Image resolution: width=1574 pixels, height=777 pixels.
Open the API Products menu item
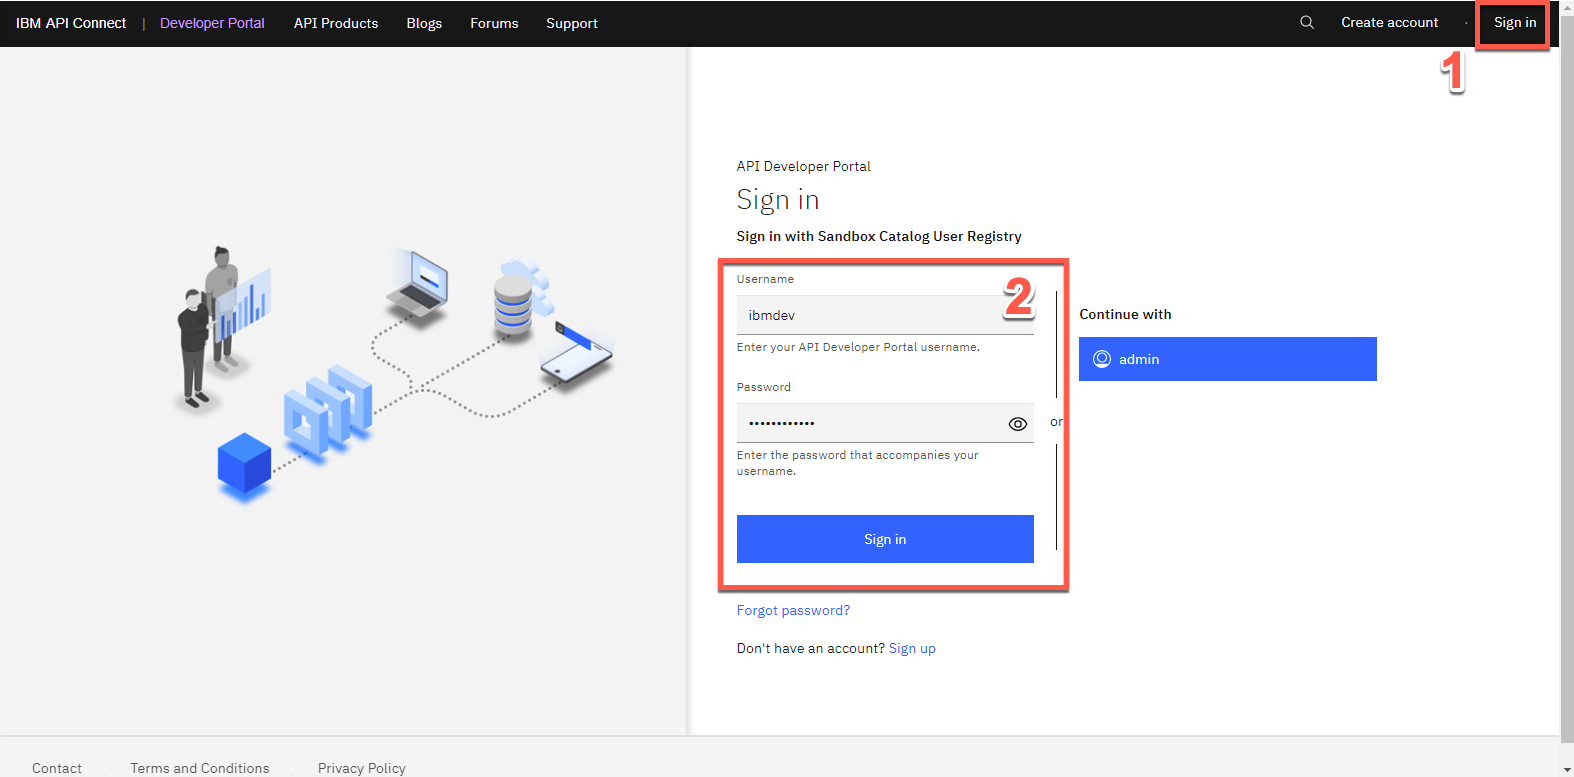(336, 23)
